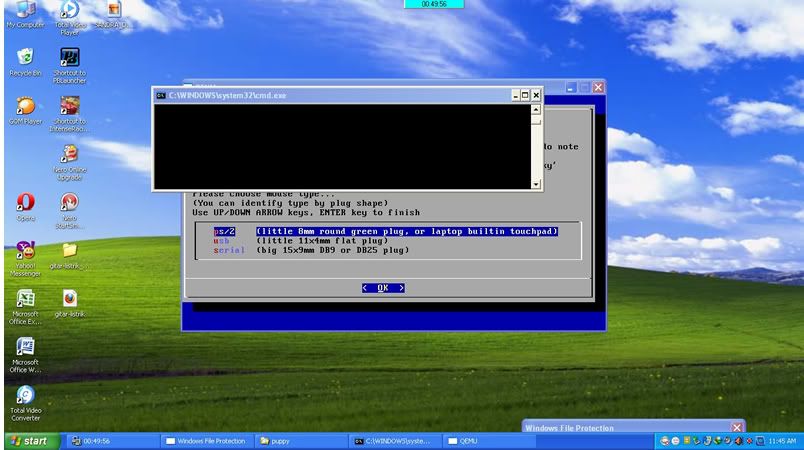
Task: Select the Opera browser desktop icon
Action: (25, 207)
